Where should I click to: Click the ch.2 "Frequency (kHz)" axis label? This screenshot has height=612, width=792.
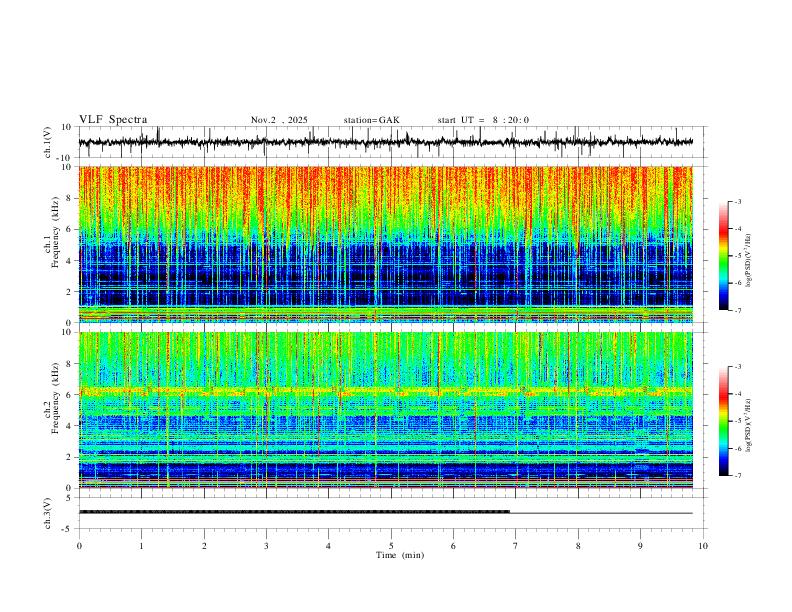coord(56,398)
